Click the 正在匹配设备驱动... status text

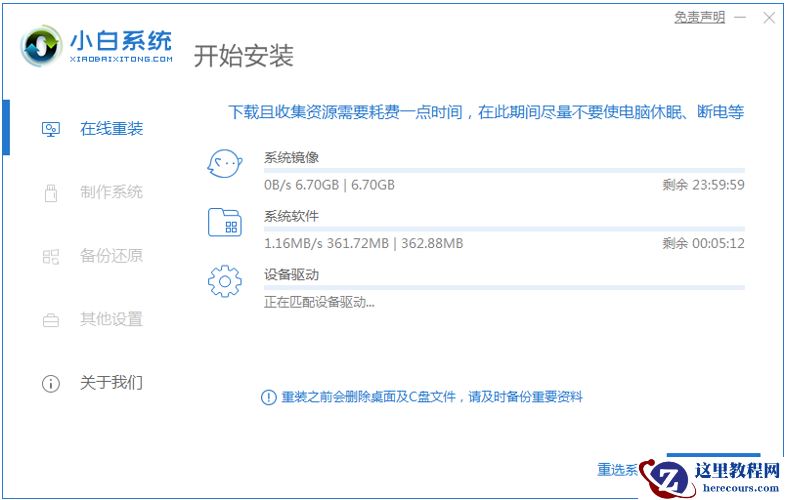click(x=319, y=302)
